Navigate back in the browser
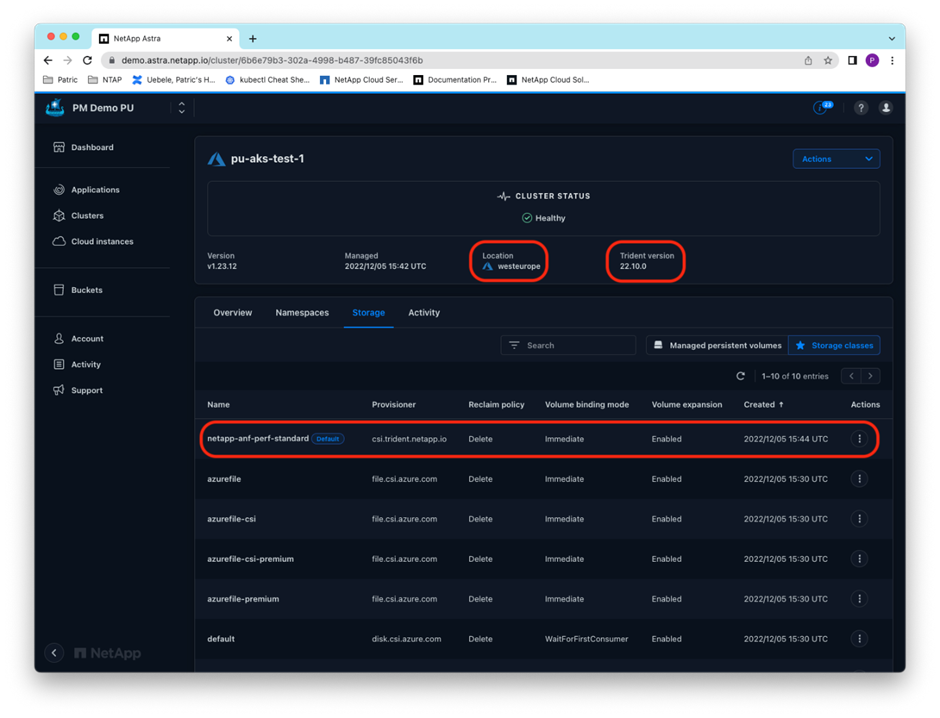 (48, 61)
